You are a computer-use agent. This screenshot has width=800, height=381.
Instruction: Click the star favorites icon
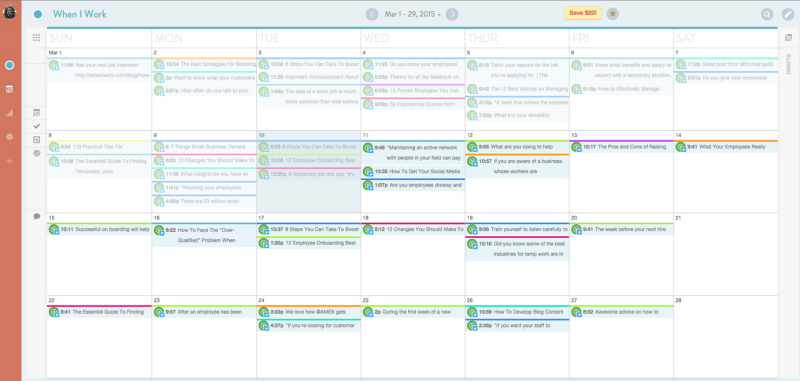tap(613, 14)
